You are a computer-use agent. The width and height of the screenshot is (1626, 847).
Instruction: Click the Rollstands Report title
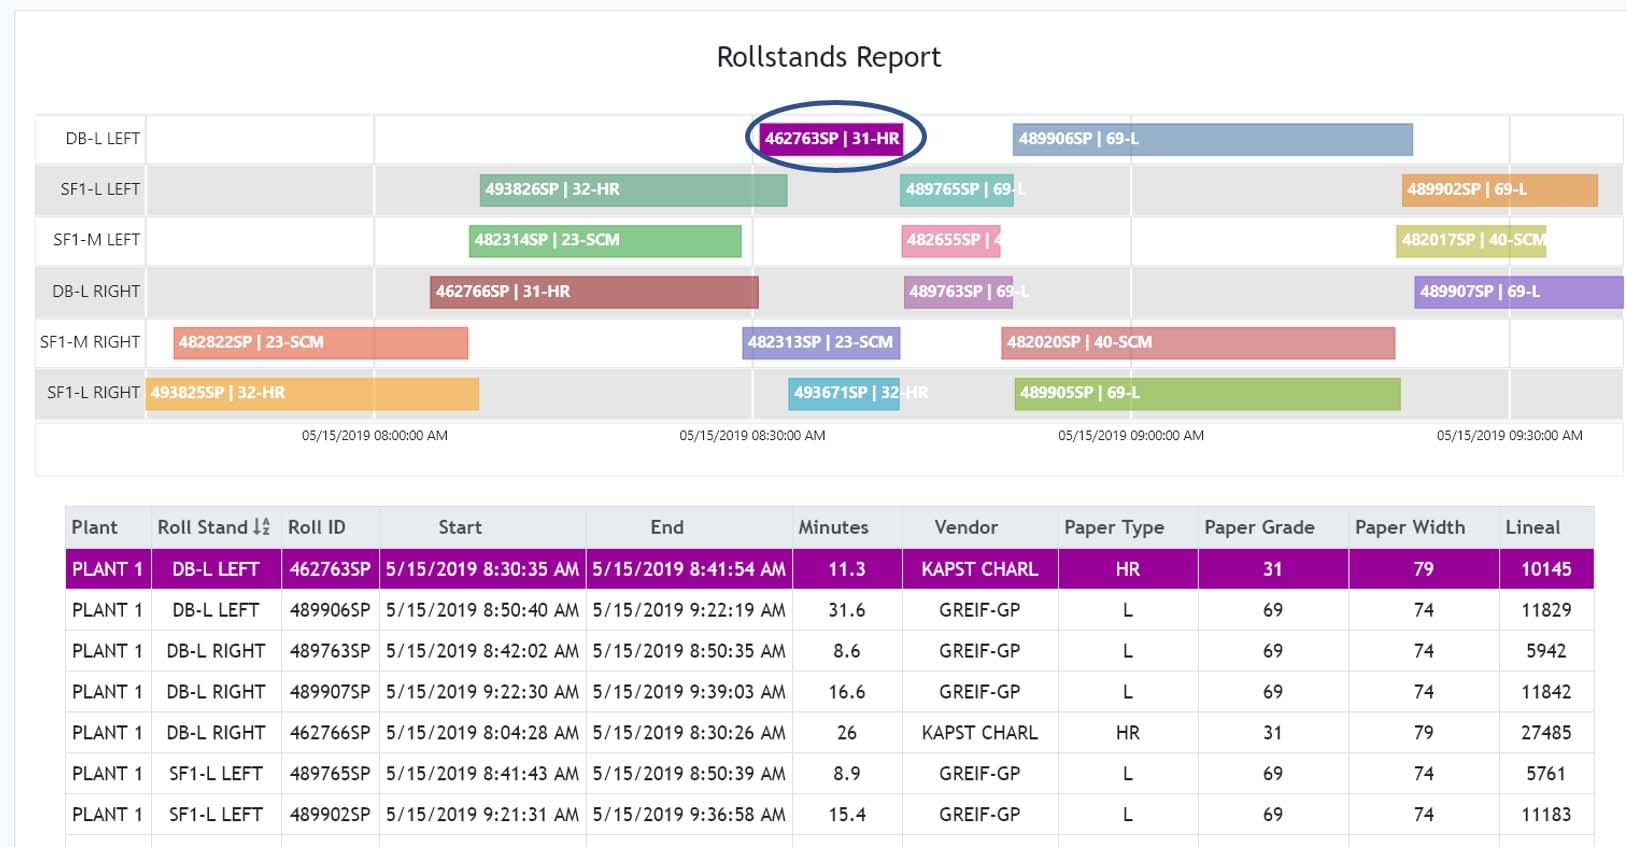829,57
